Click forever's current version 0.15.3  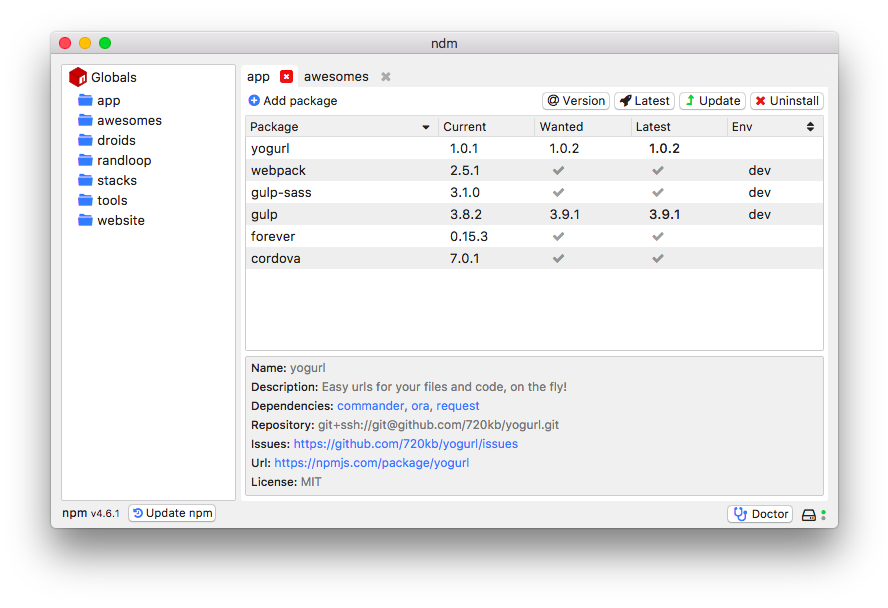point(468,237)
